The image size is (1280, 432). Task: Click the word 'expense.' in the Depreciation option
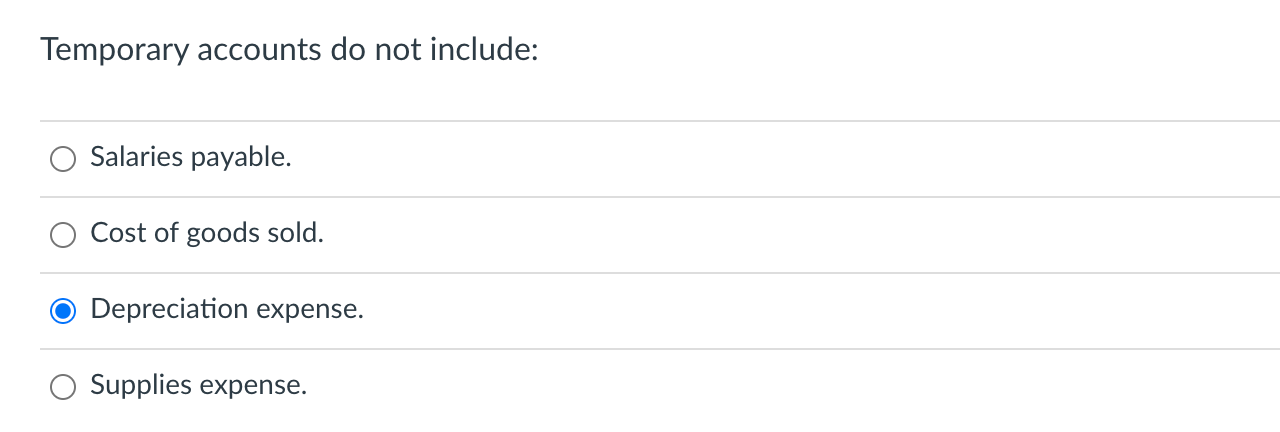click(310, 309)
